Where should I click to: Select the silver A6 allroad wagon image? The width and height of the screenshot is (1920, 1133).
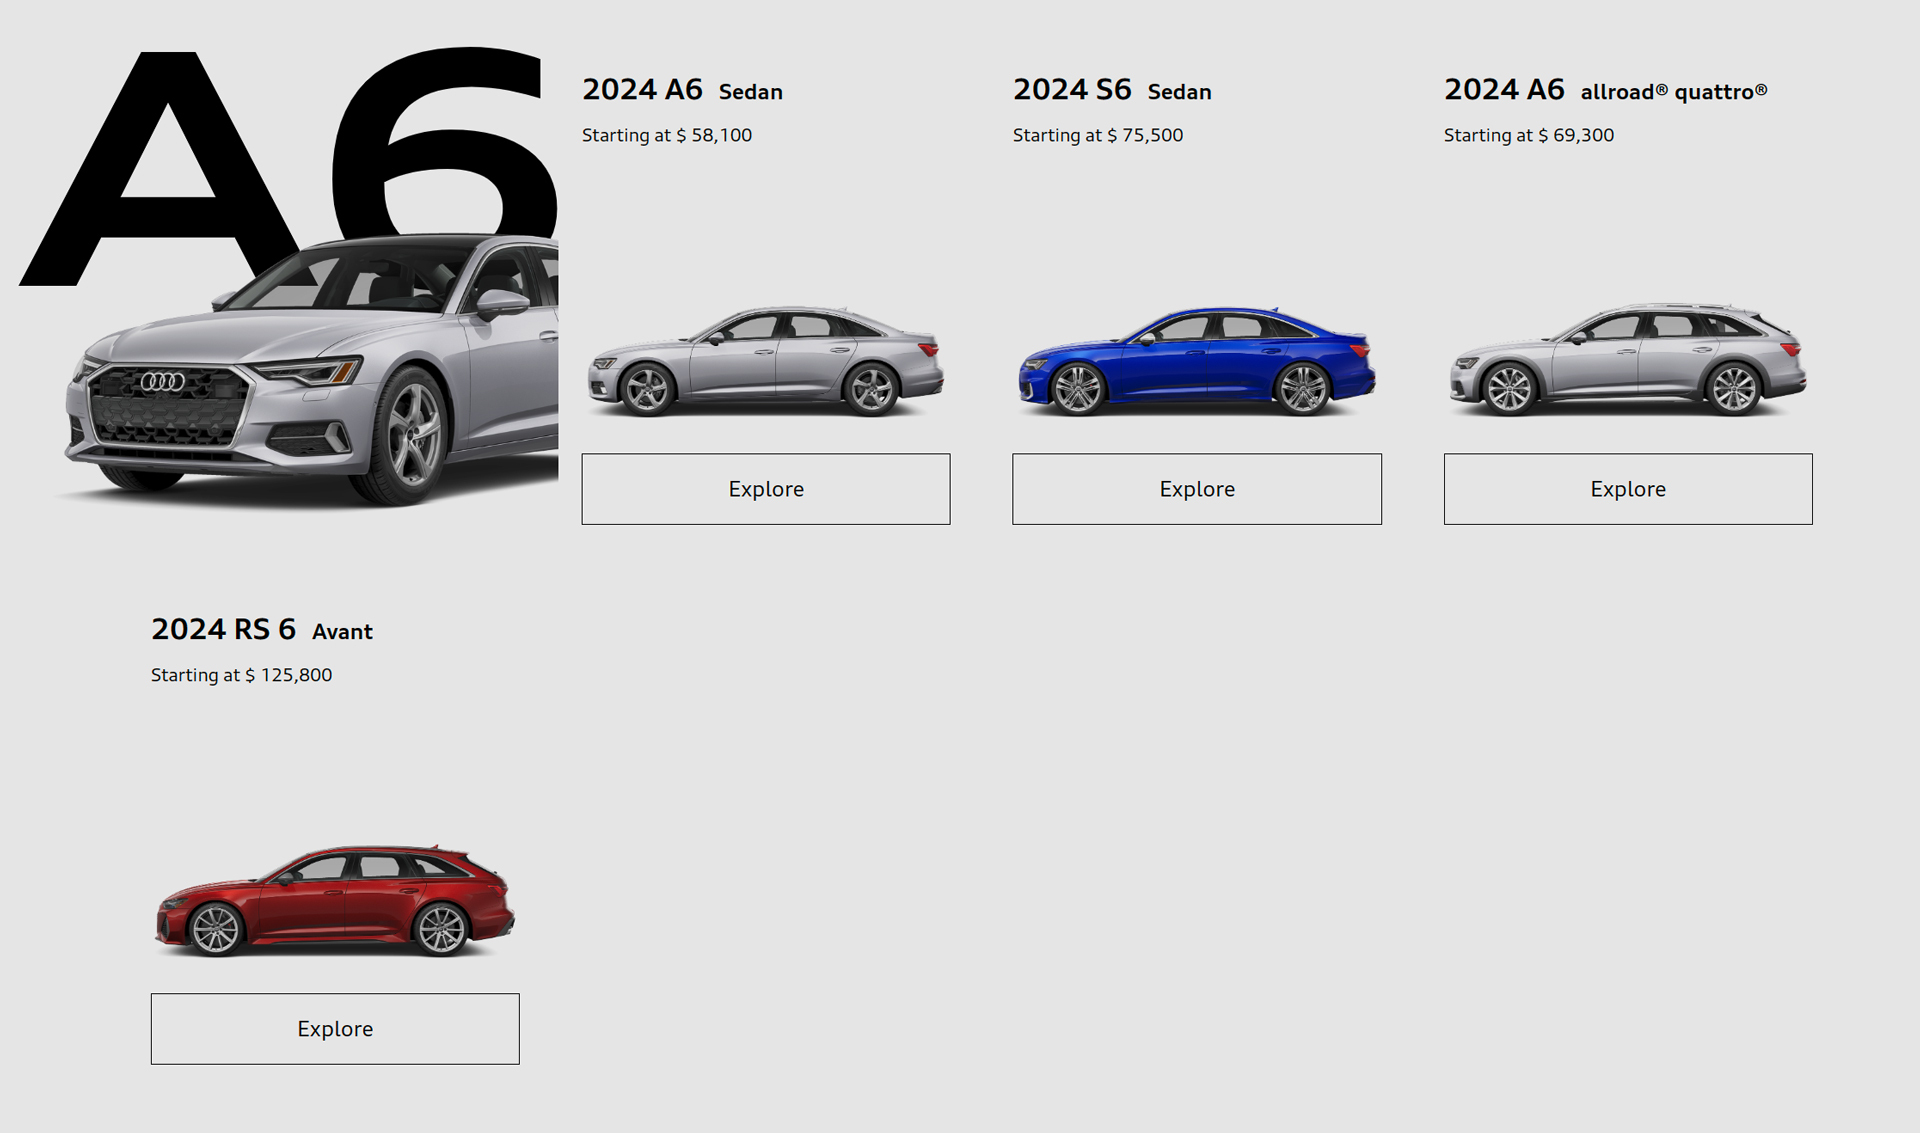1628,359
